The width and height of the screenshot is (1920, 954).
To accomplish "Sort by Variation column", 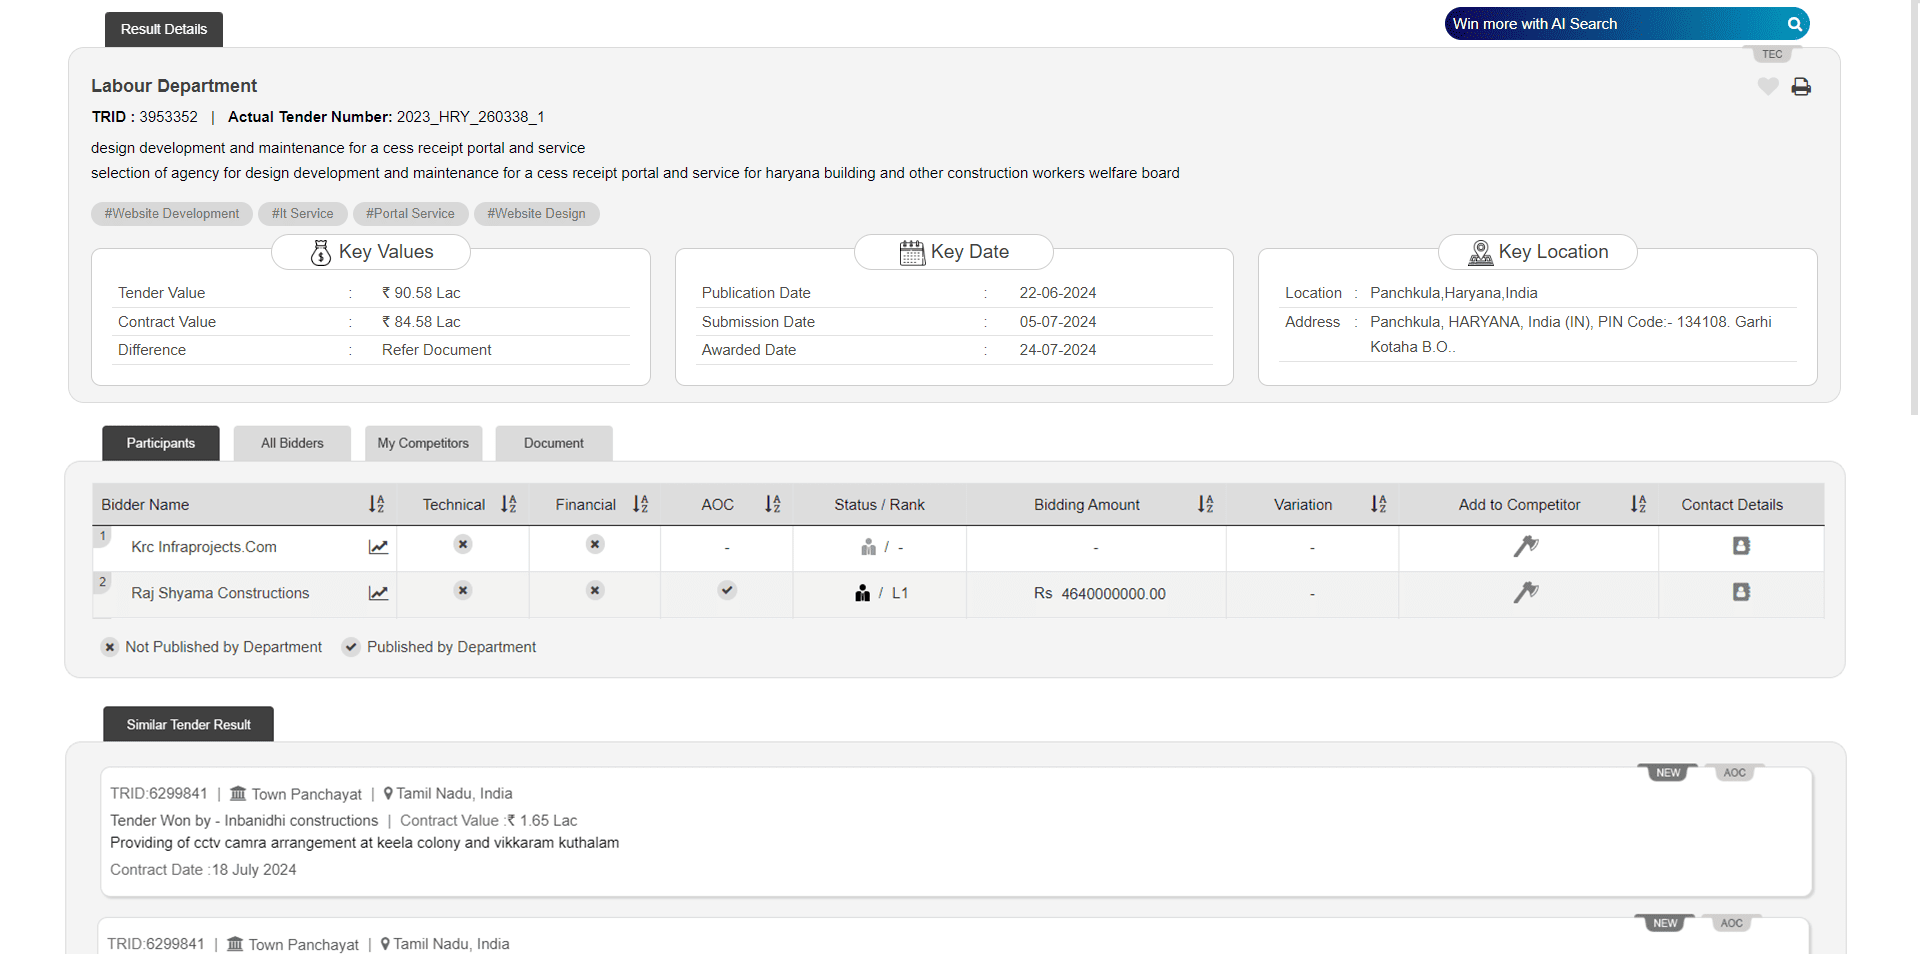I will pos(1378,505).
